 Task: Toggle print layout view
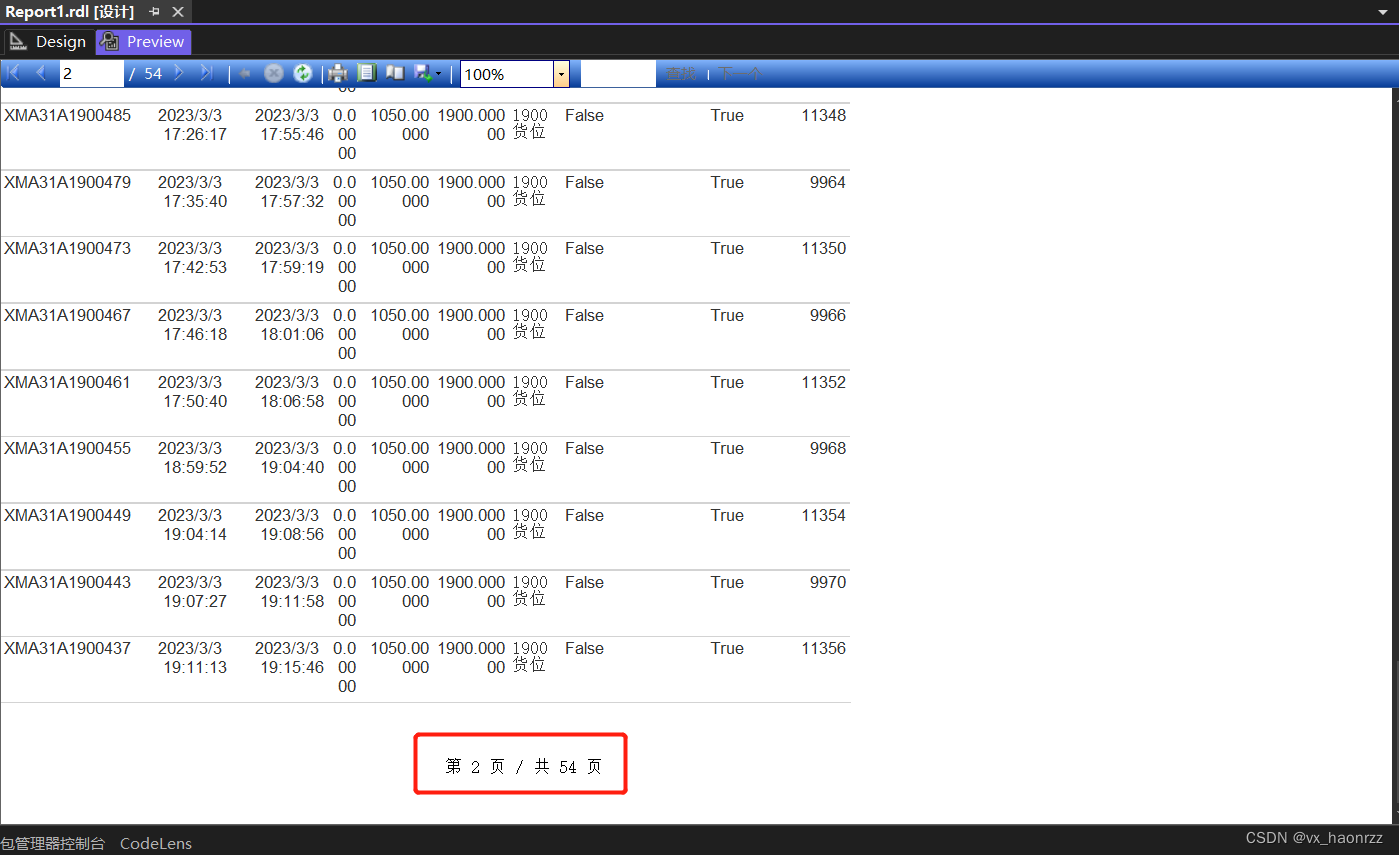click(394, 72)
